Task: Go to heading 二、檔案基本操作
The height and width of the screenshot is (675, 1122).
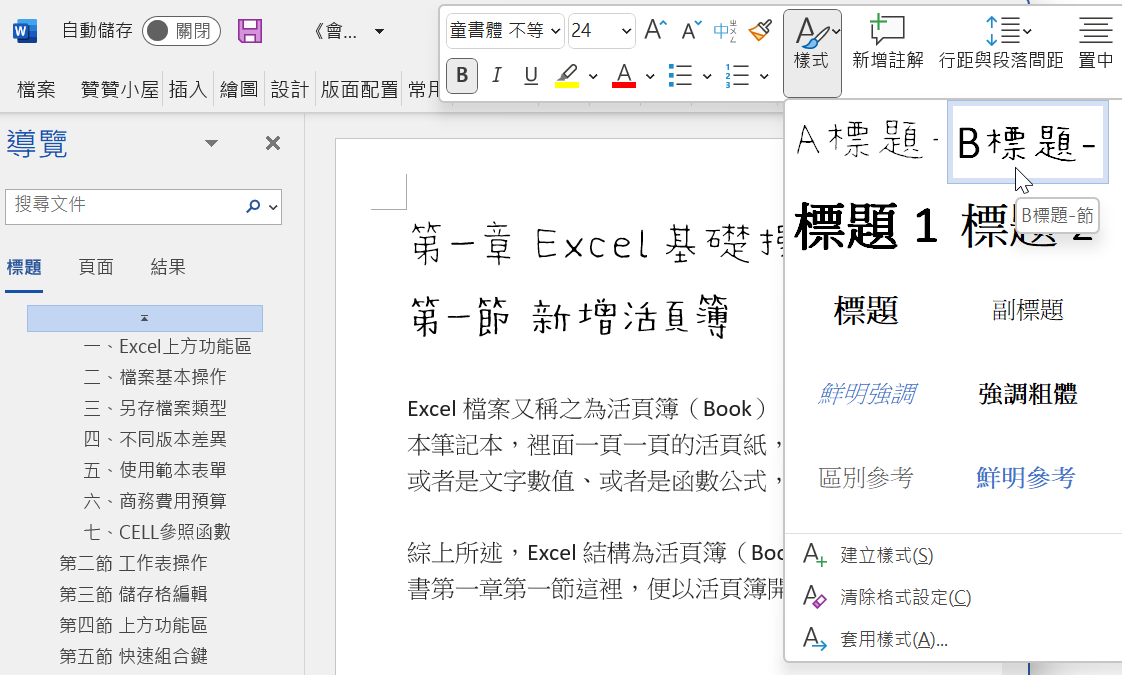Action: [x=155, y=377]
